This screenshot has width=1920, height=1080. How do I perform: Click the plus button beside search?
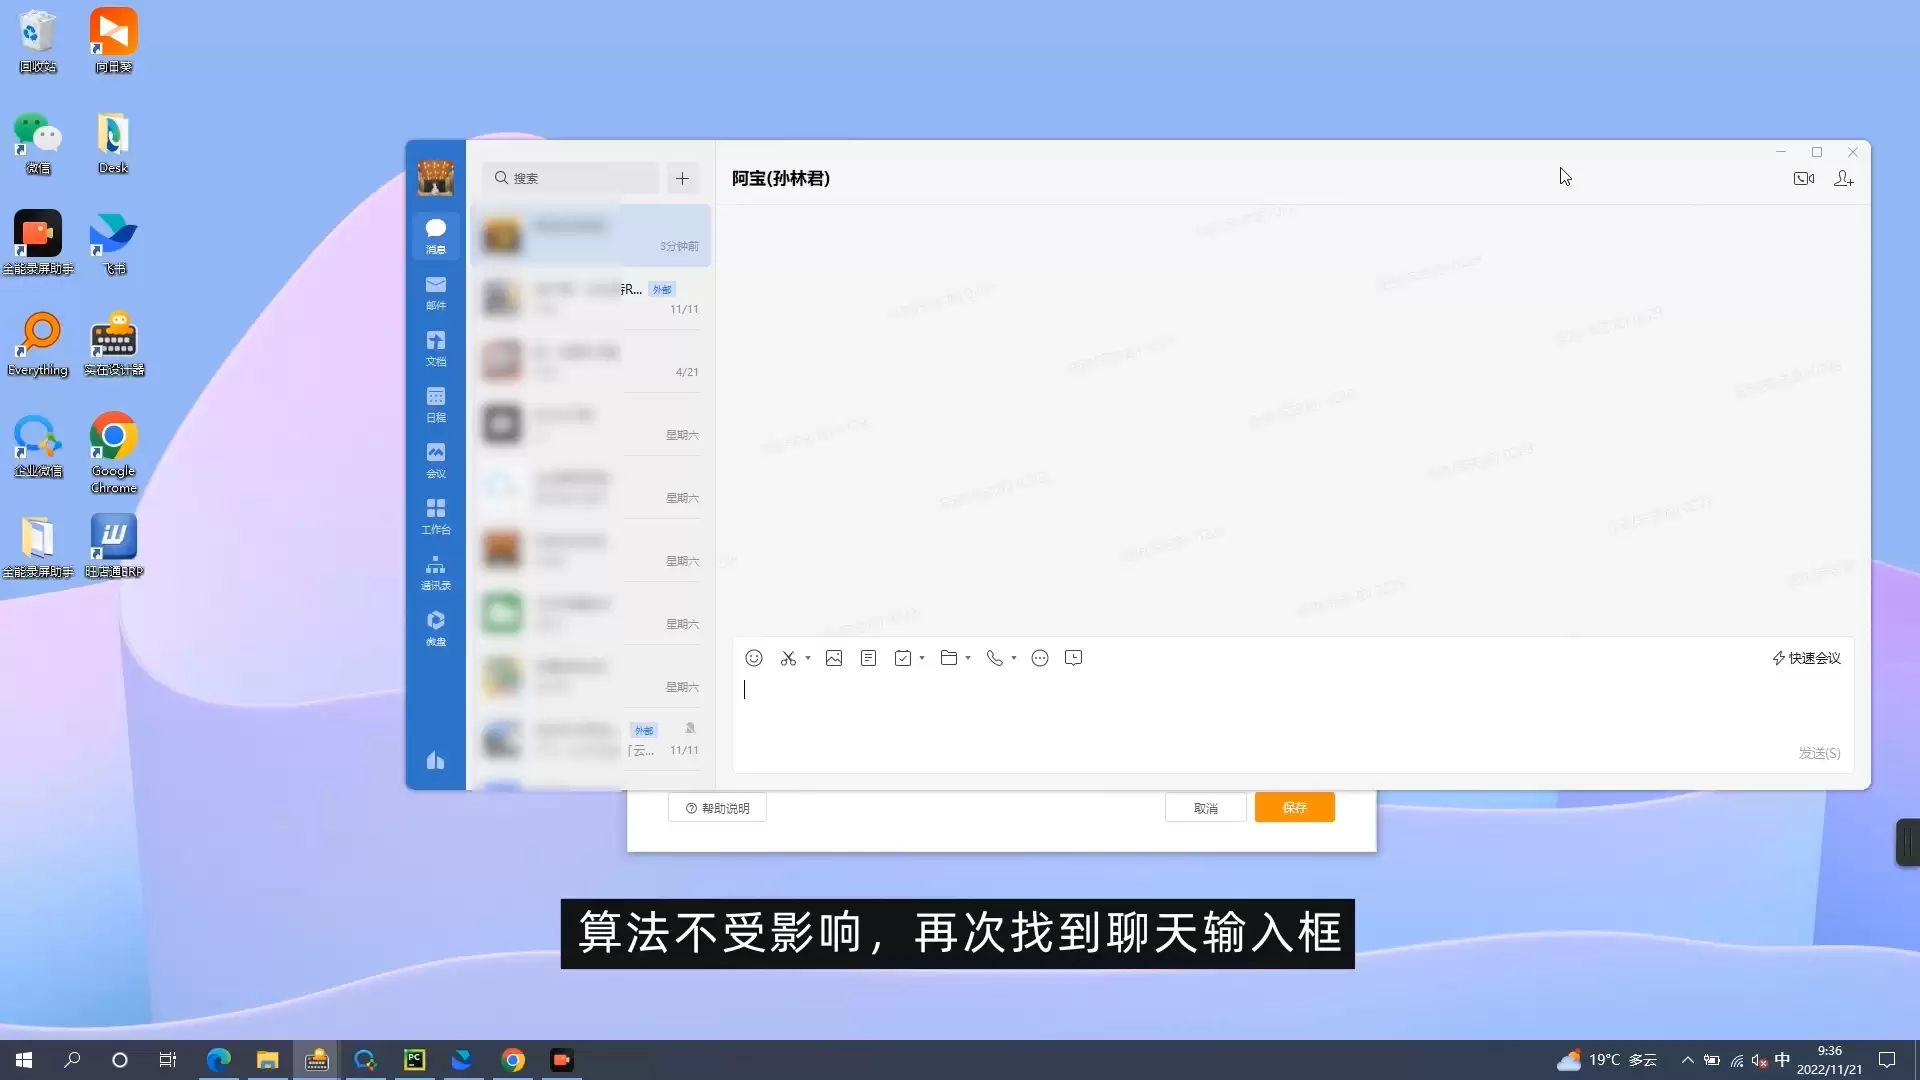682,179
